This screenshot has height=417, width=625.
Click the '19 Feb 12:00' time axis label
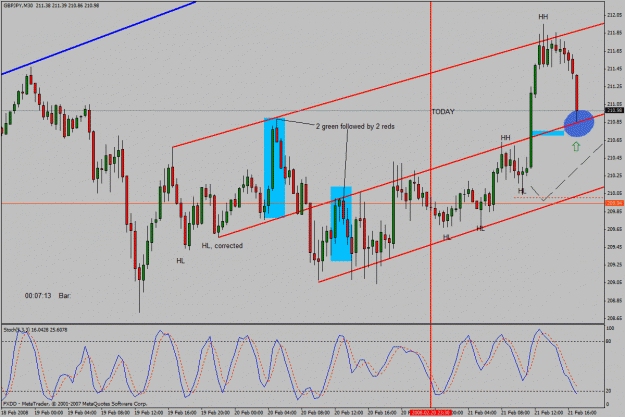[149, 412]
